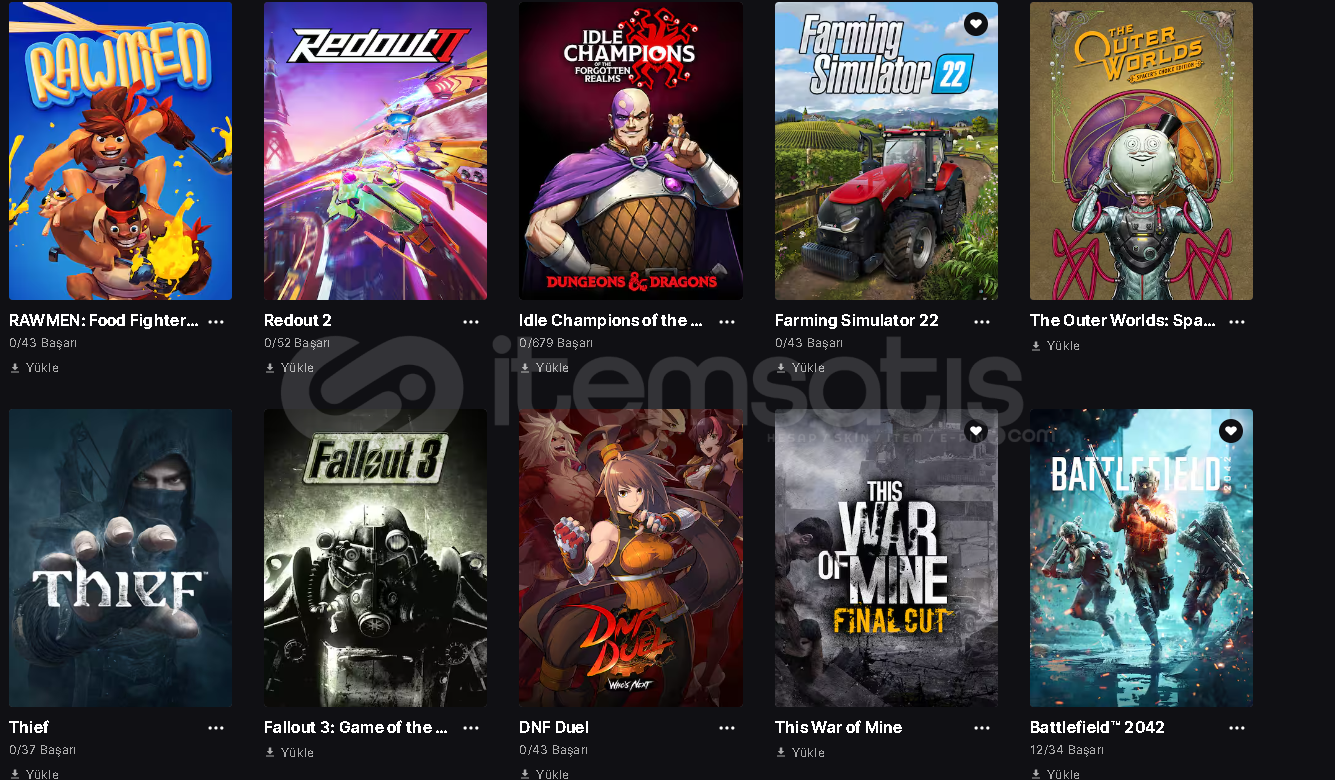Open the three-dot menu for DNF Duel
The height and width of the screenshot is (780, 1335).
click(x=727, y=728)
